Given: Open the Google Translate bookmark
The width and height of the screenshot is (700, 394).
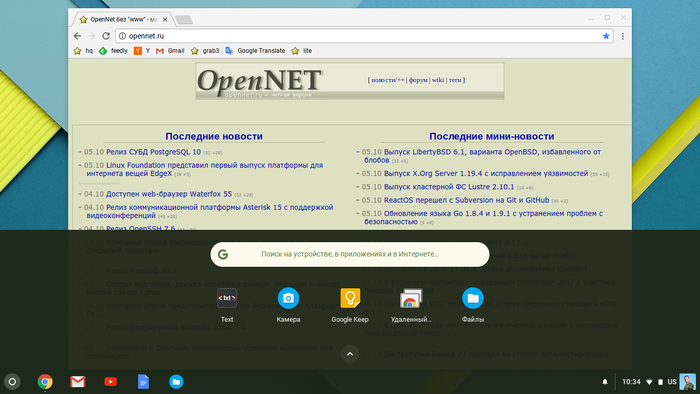Looking at the screenshot, I should 255,51.
